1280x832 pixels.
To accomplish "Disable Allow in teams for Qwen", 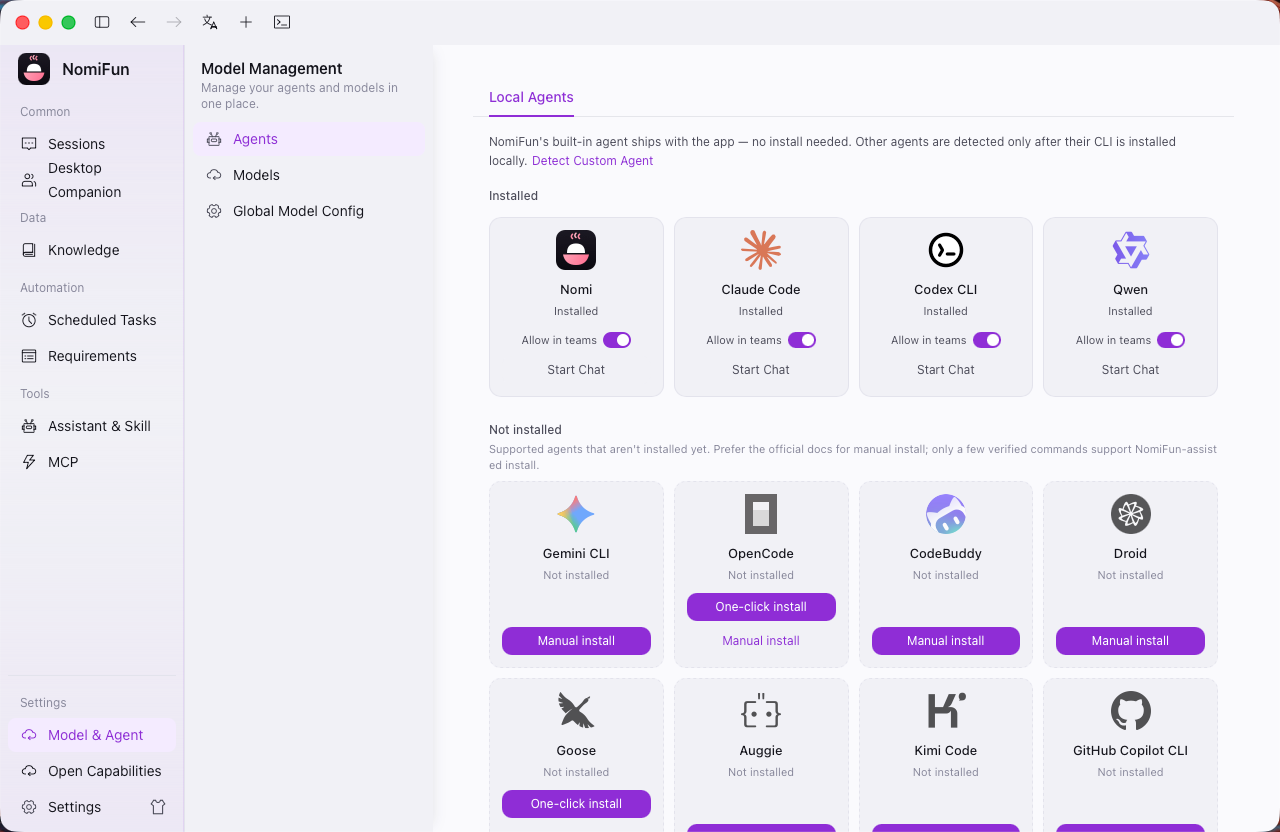I will pyautogui.click(x=1171, y=340).
